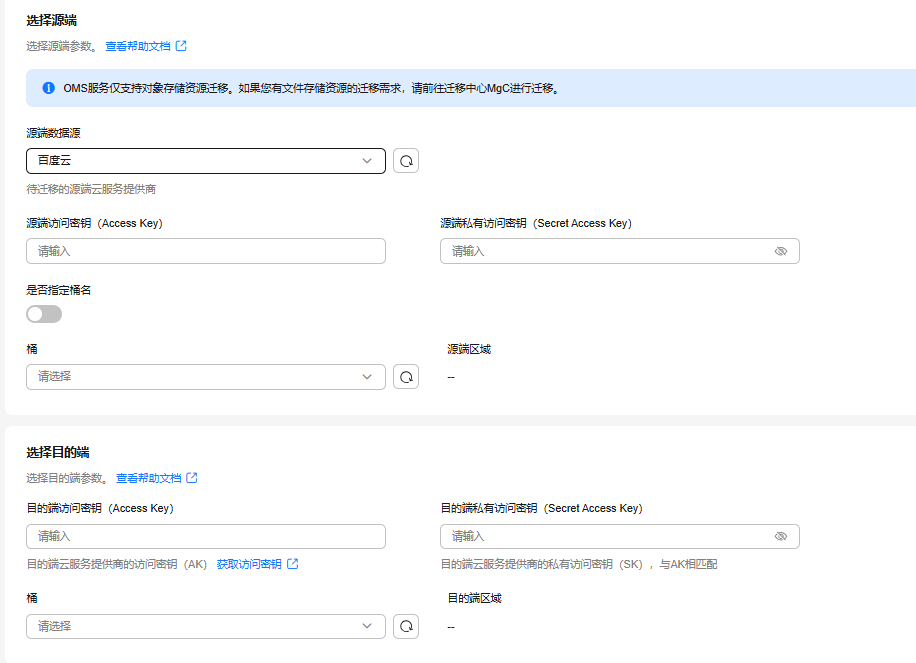Image resolution: width=916 pixels, height=663 pixels.
Task: Expand the destination 桶 请选择 dropdown
Action: tap(206, 626)
